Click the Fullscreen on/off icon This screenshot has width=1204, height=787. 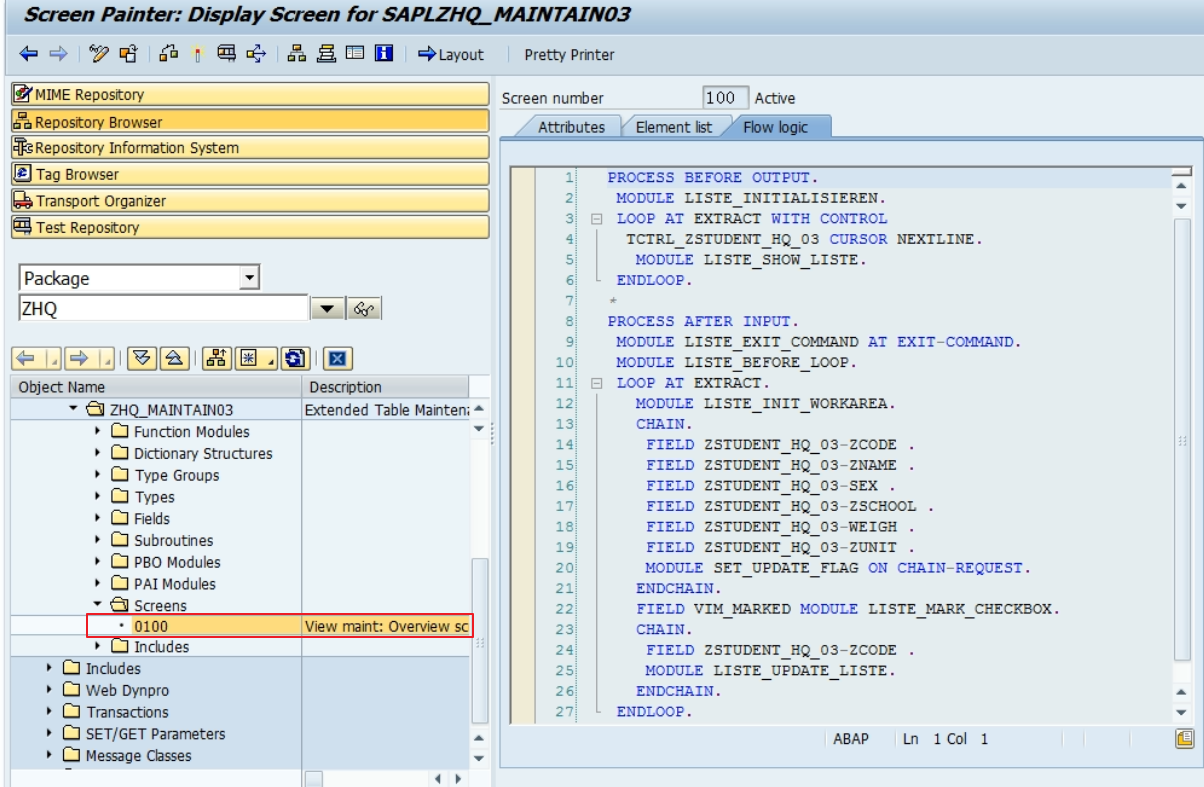click(x=355, y=54)
